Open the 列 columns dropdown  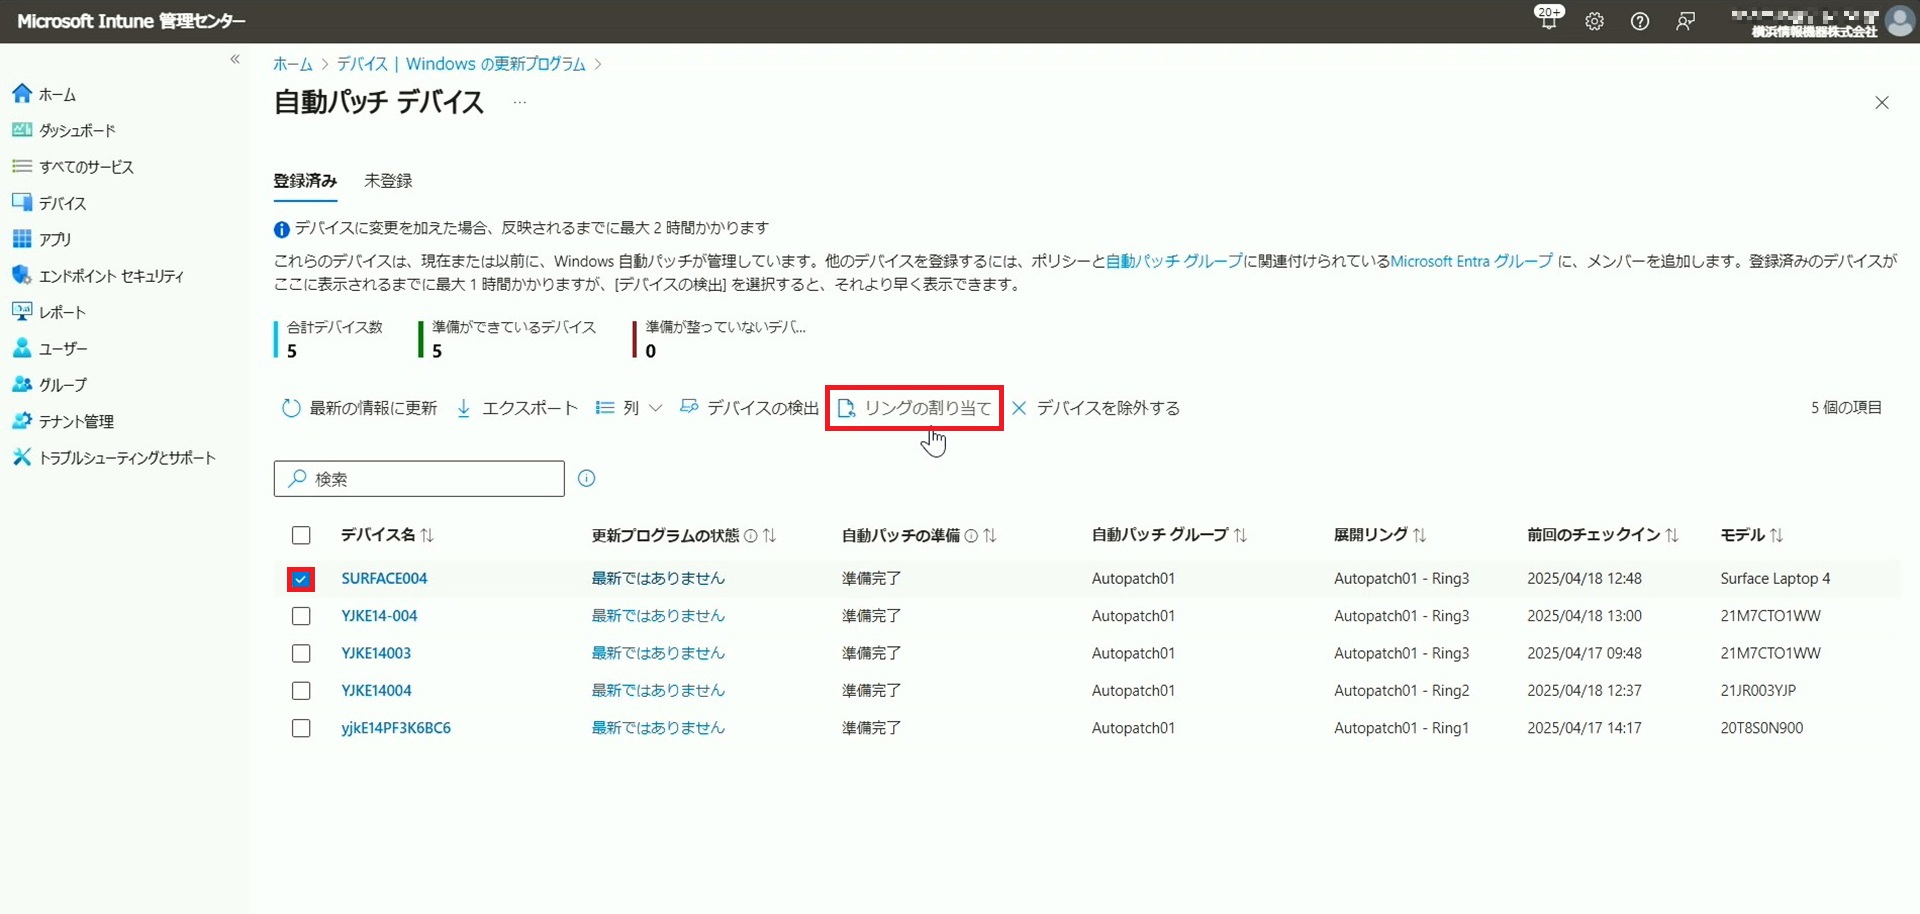point(629,408)
